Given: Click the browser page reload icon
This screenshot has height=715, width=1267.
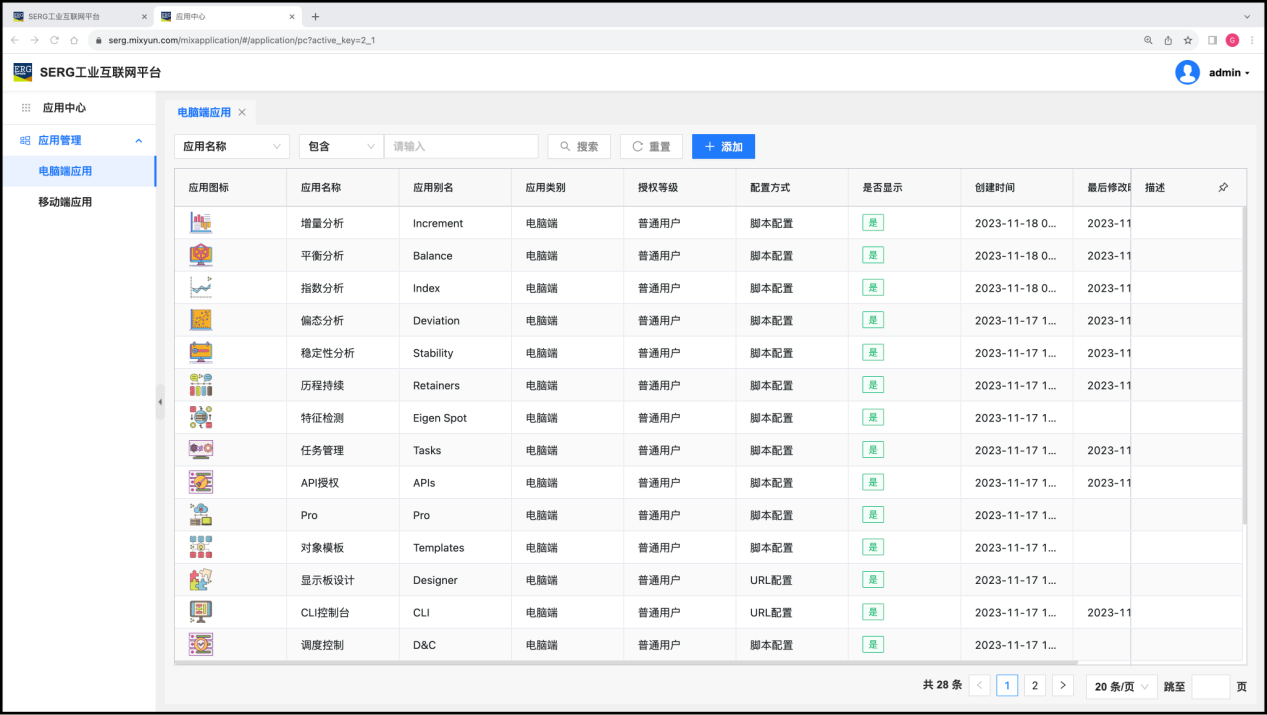Looking at the screenshot, I should pos(54,40).
